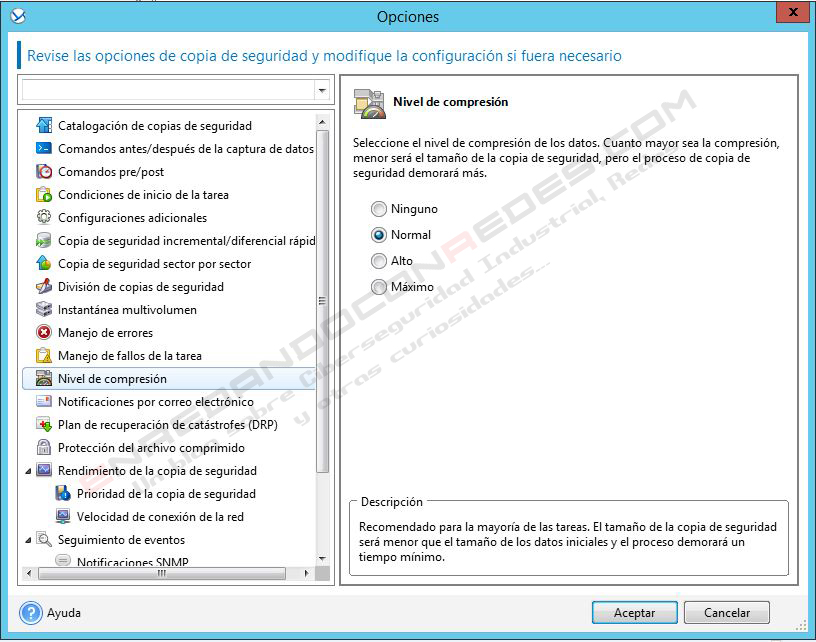This screenshot has width=816, height=642.
Task: Click the Instantánea multivolumen icon
Action: tap(43, 310)
